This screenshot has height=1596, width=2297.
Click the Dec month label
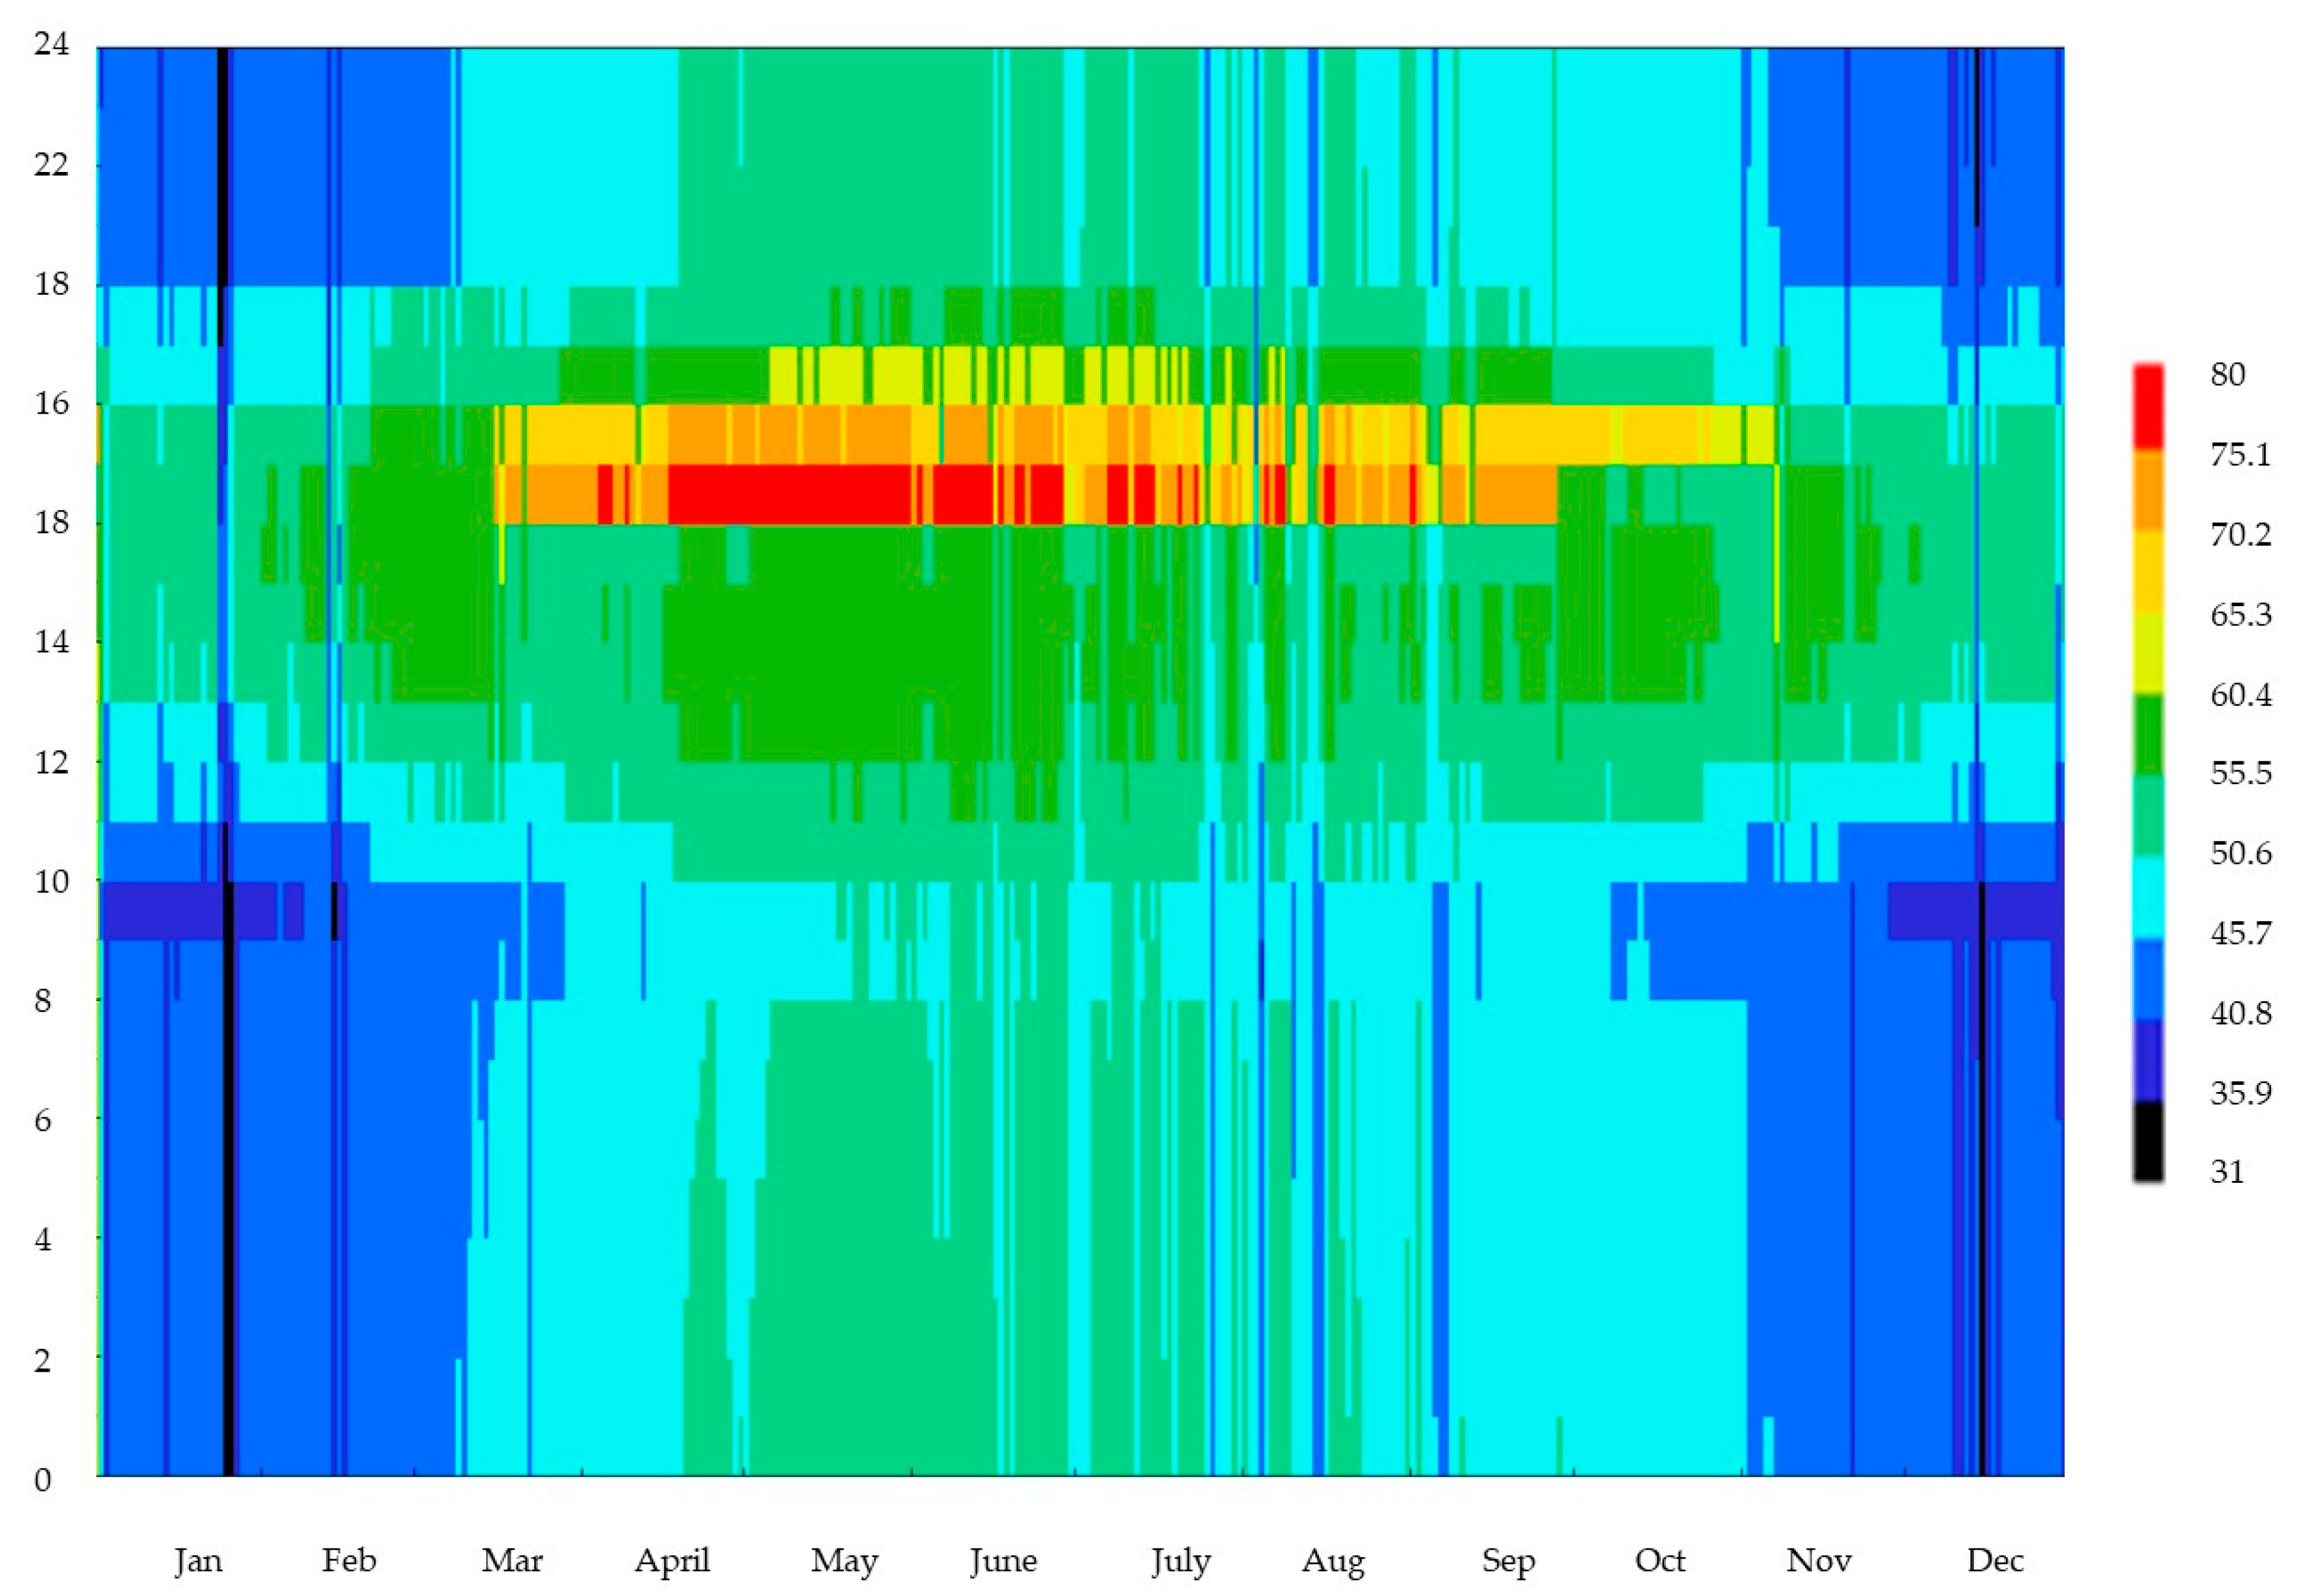pos(1995,1560)
